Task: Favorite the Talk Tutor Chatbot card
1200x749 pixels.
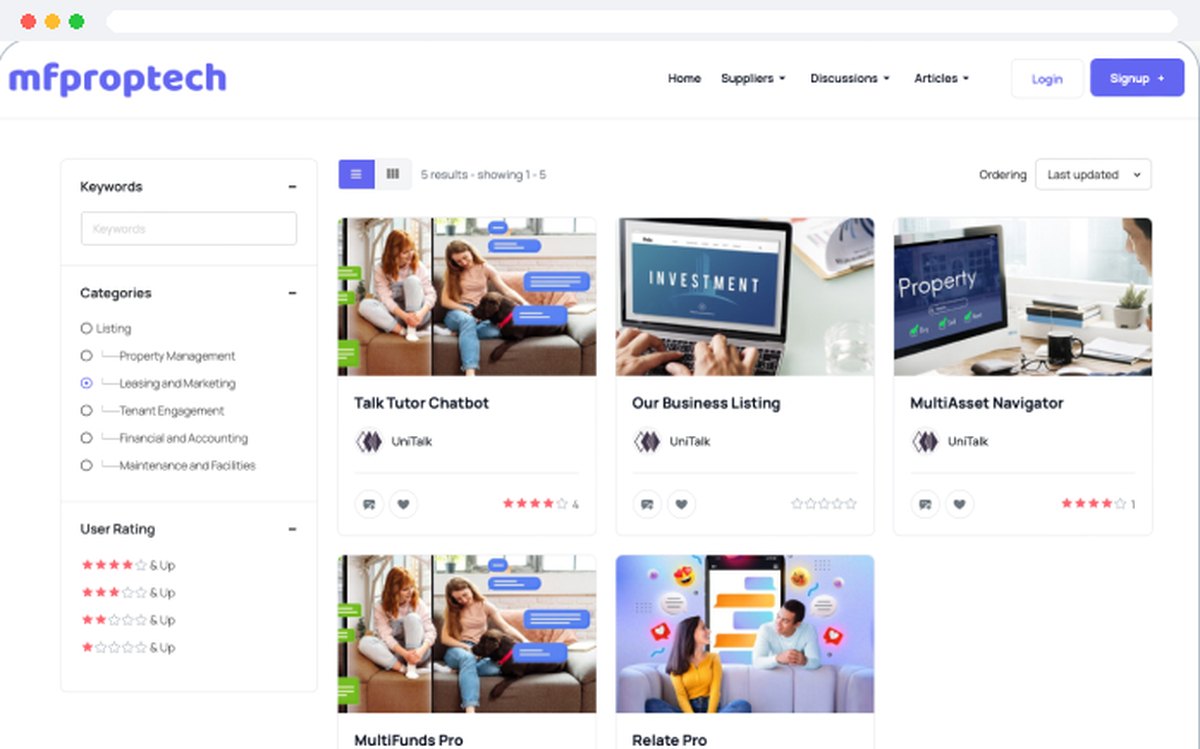Action: [404, 504]
